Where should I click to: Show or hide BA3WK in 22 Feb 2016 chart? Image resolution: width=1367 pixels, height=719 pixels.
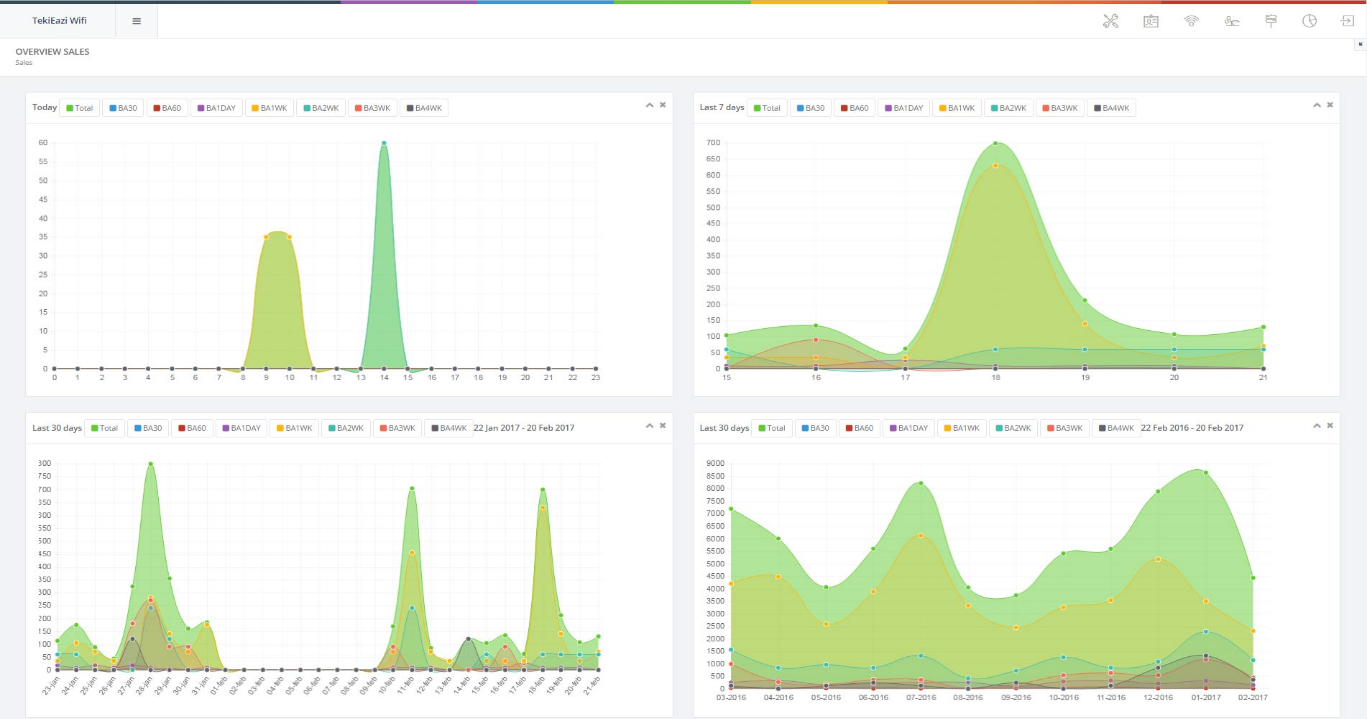pos(1066,428)
